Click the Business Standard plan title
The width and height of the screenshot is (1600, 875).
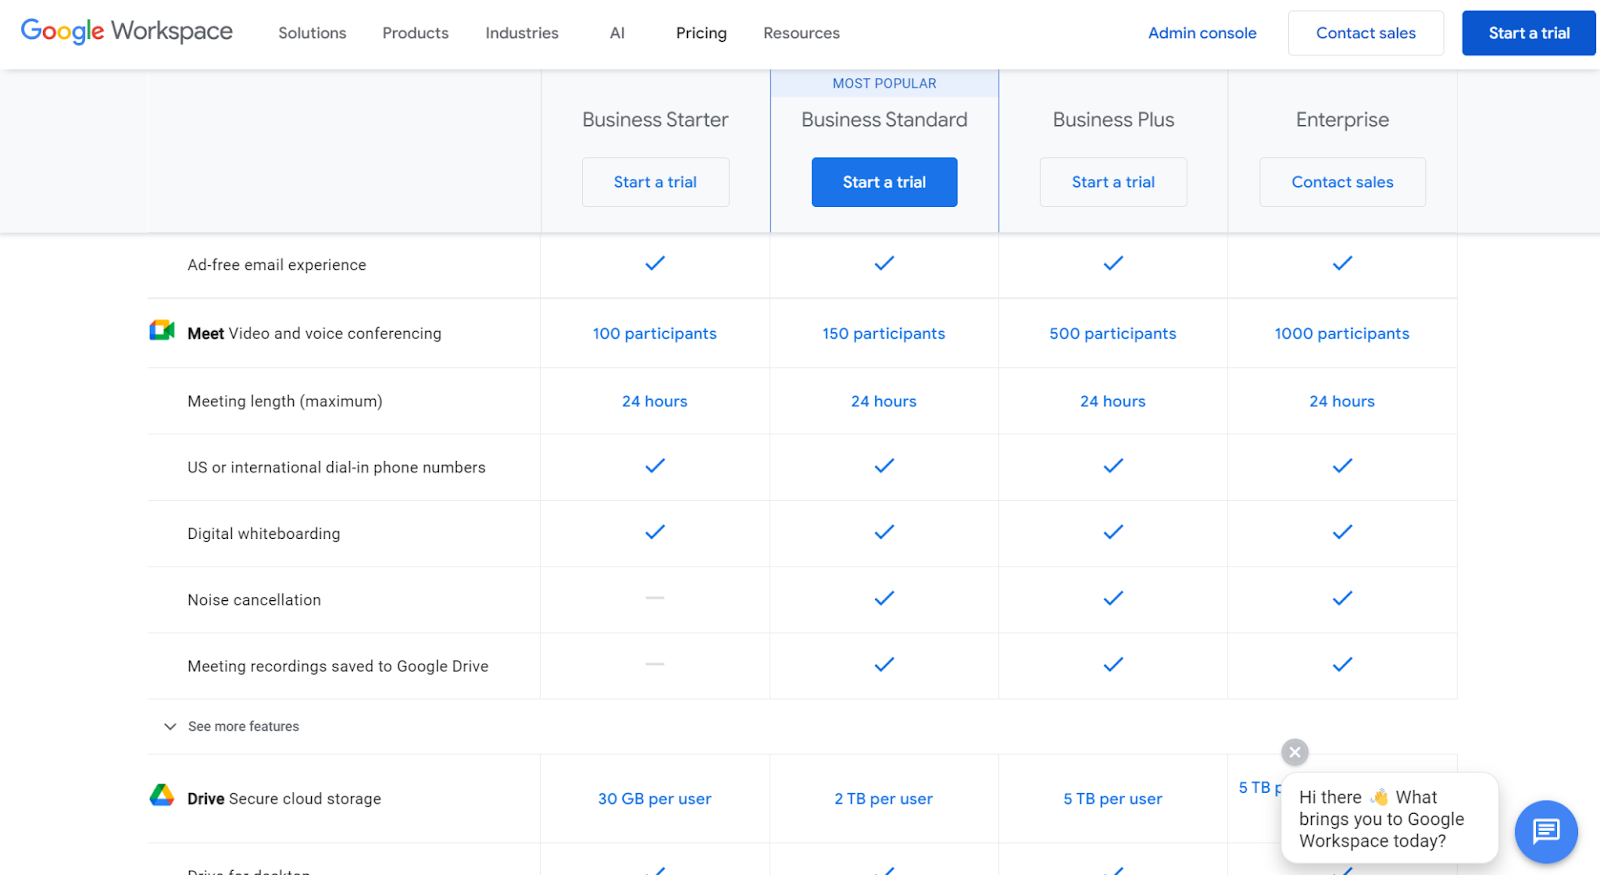pos(884,120)
